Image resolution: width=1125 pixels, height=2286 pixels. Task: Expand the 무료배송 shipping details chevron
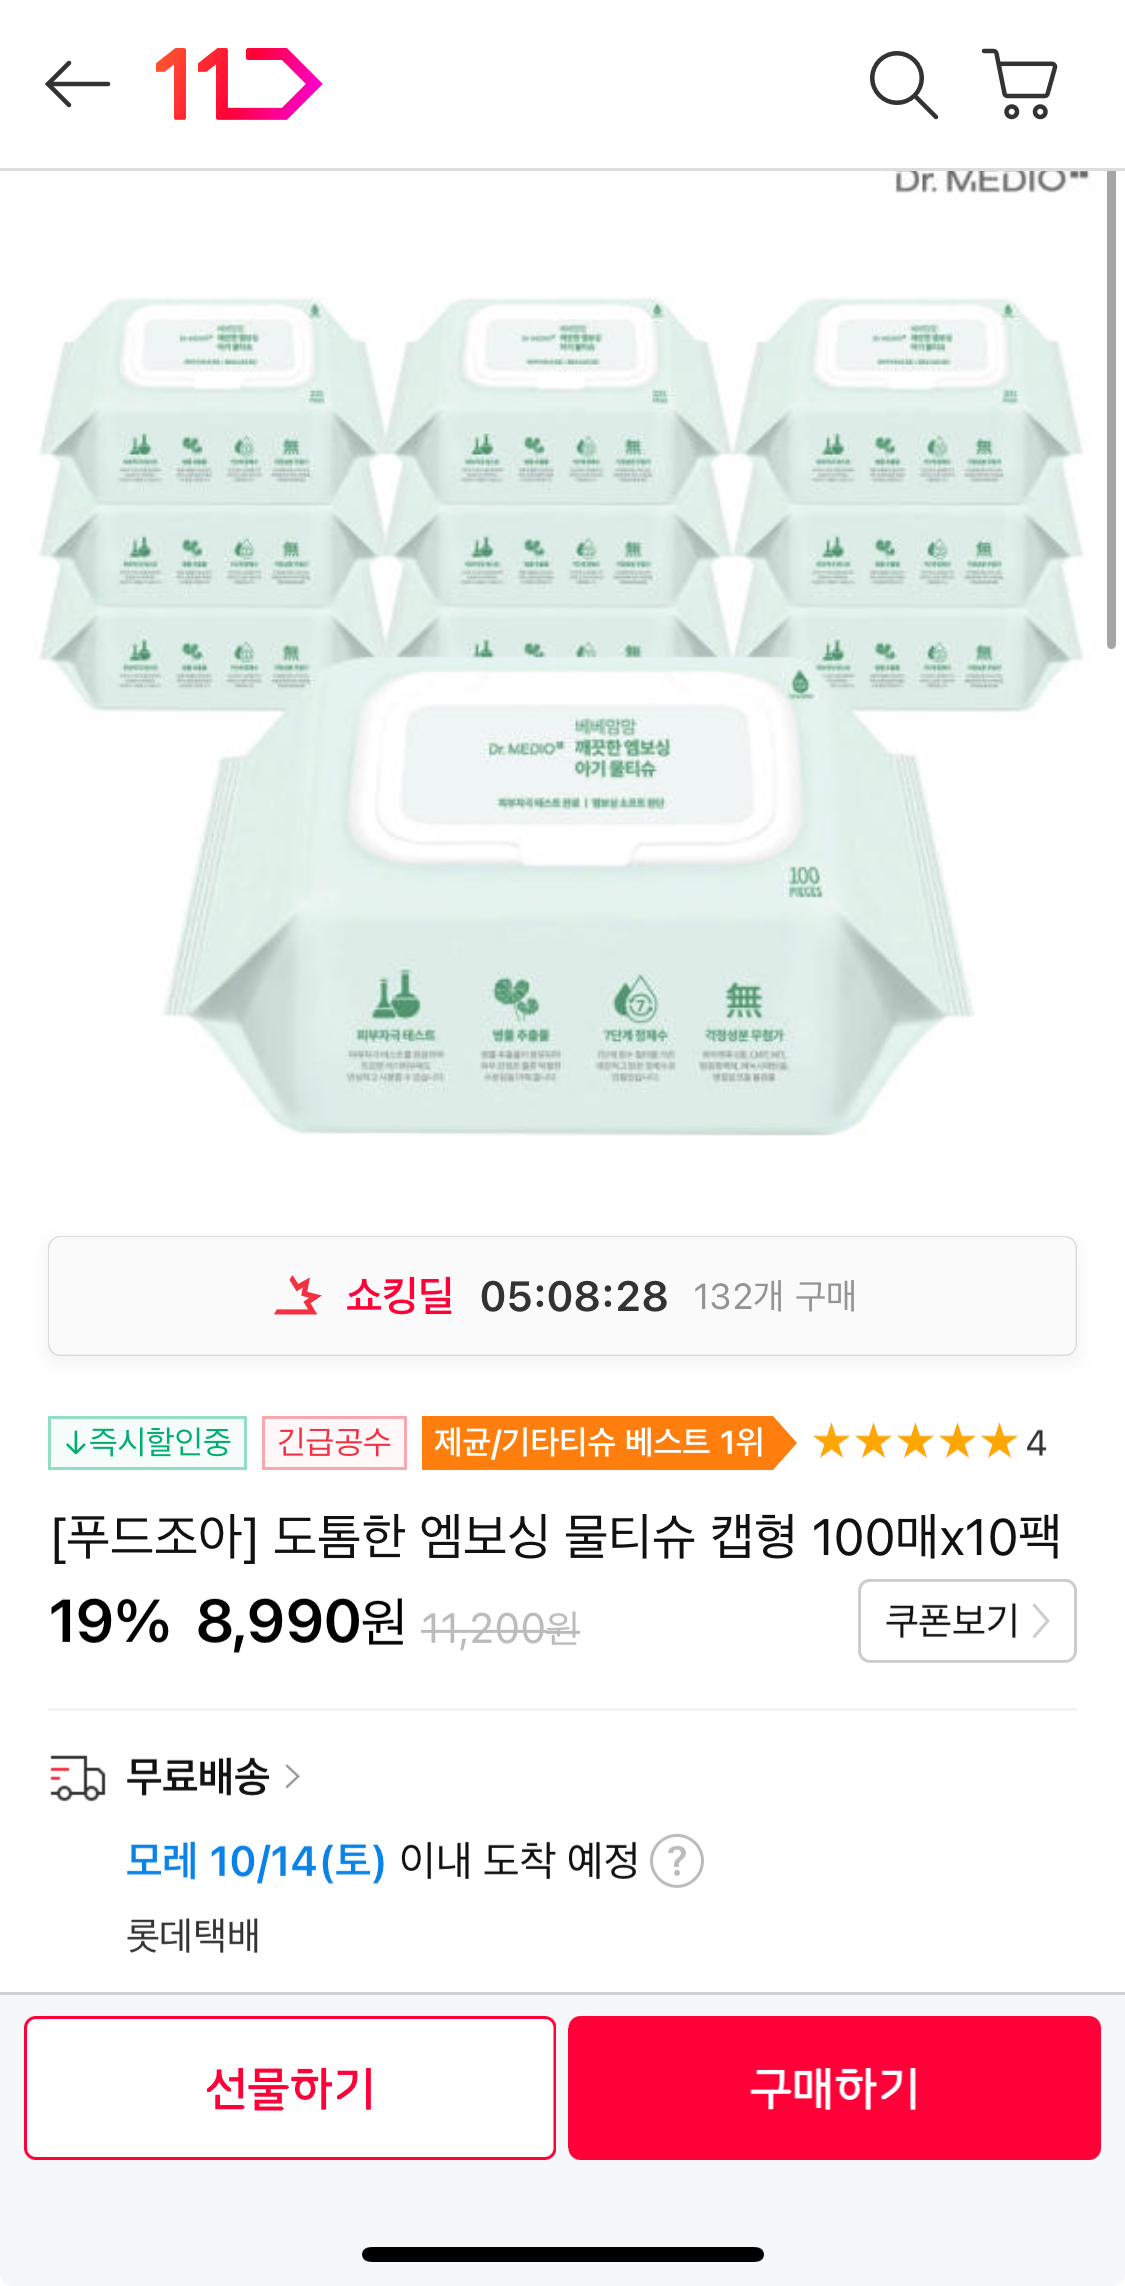tap(292, 1777)
